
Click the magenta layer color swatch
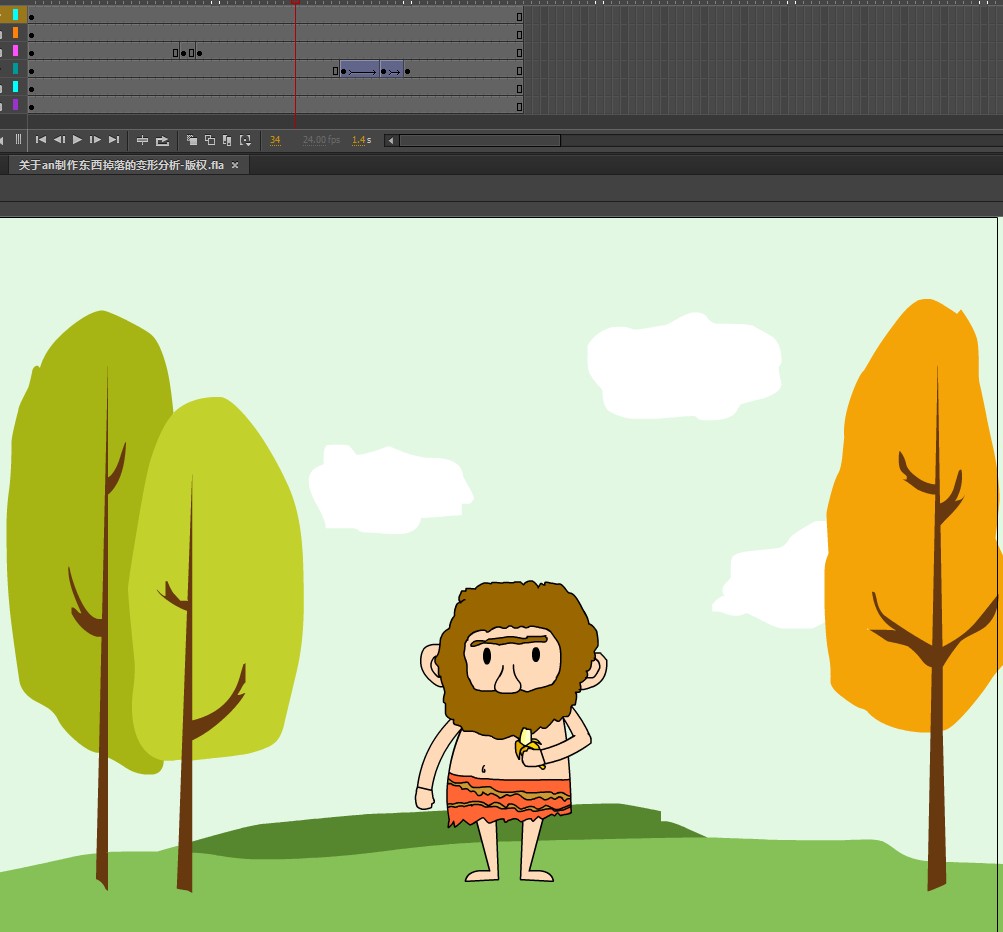click(16, 51)
